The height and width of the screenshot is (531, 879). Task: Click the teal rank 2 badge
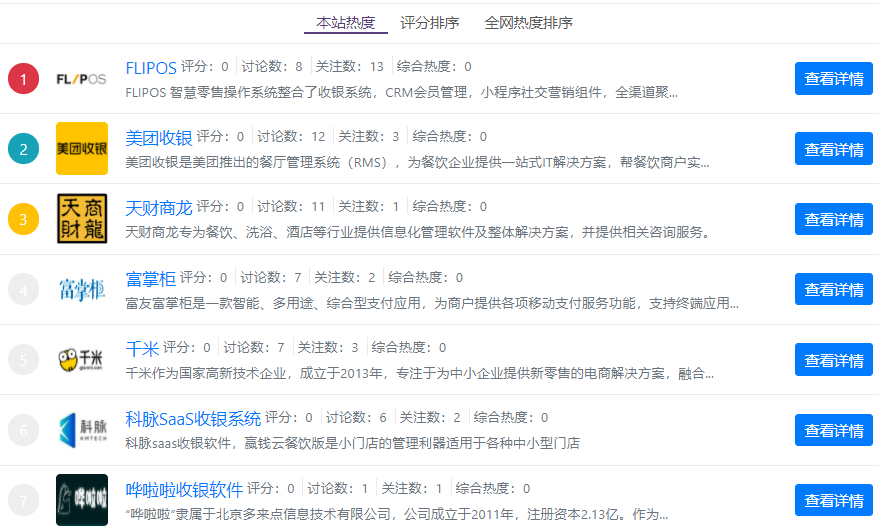pos(24,149)
